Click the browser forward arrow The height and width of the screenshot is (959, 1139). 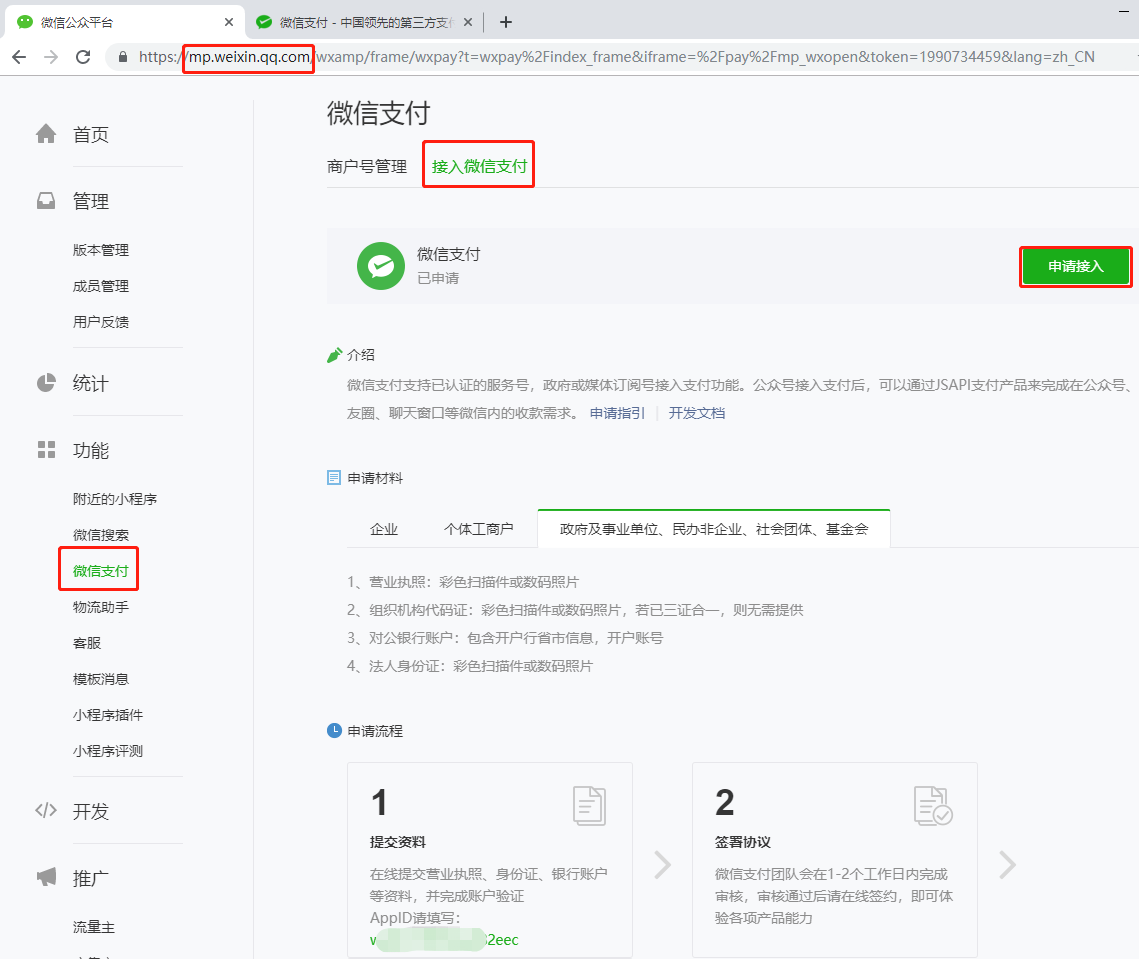coord(51,57)
